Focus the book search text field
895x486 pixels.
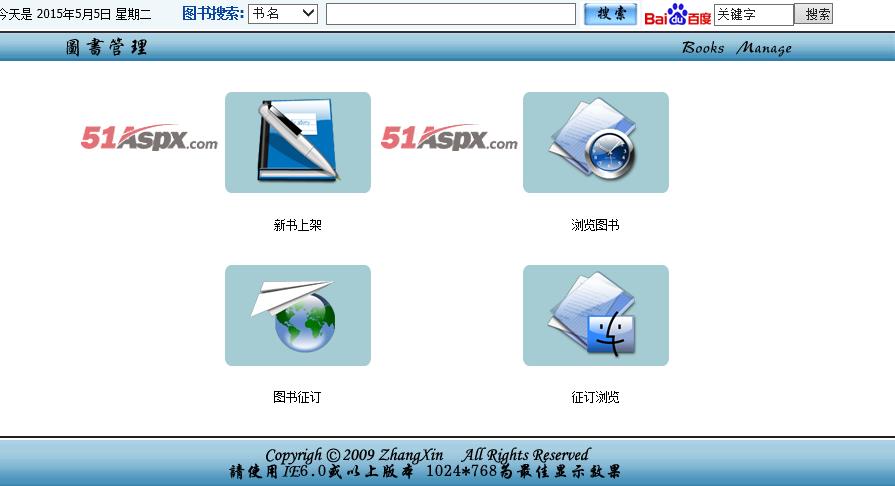coord(451,14)
